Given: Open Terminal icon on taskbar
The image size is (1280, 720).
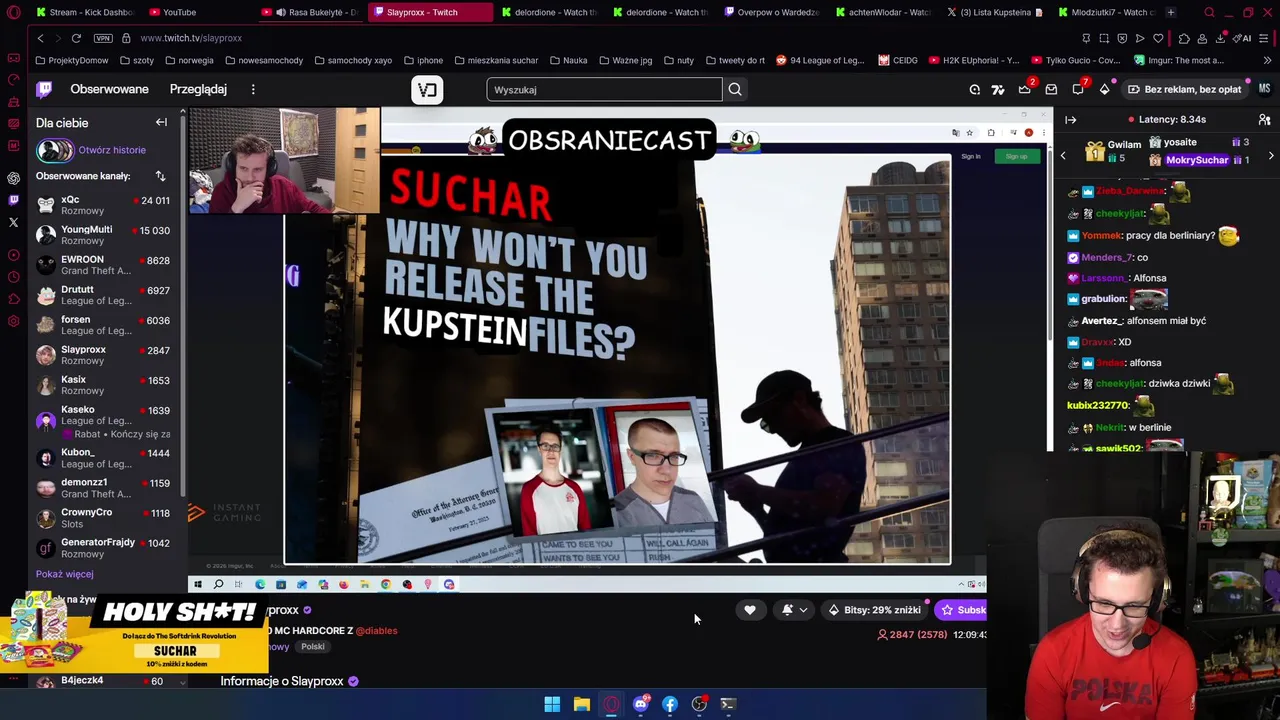Looking at the screenshot, I should coord(728,704).
